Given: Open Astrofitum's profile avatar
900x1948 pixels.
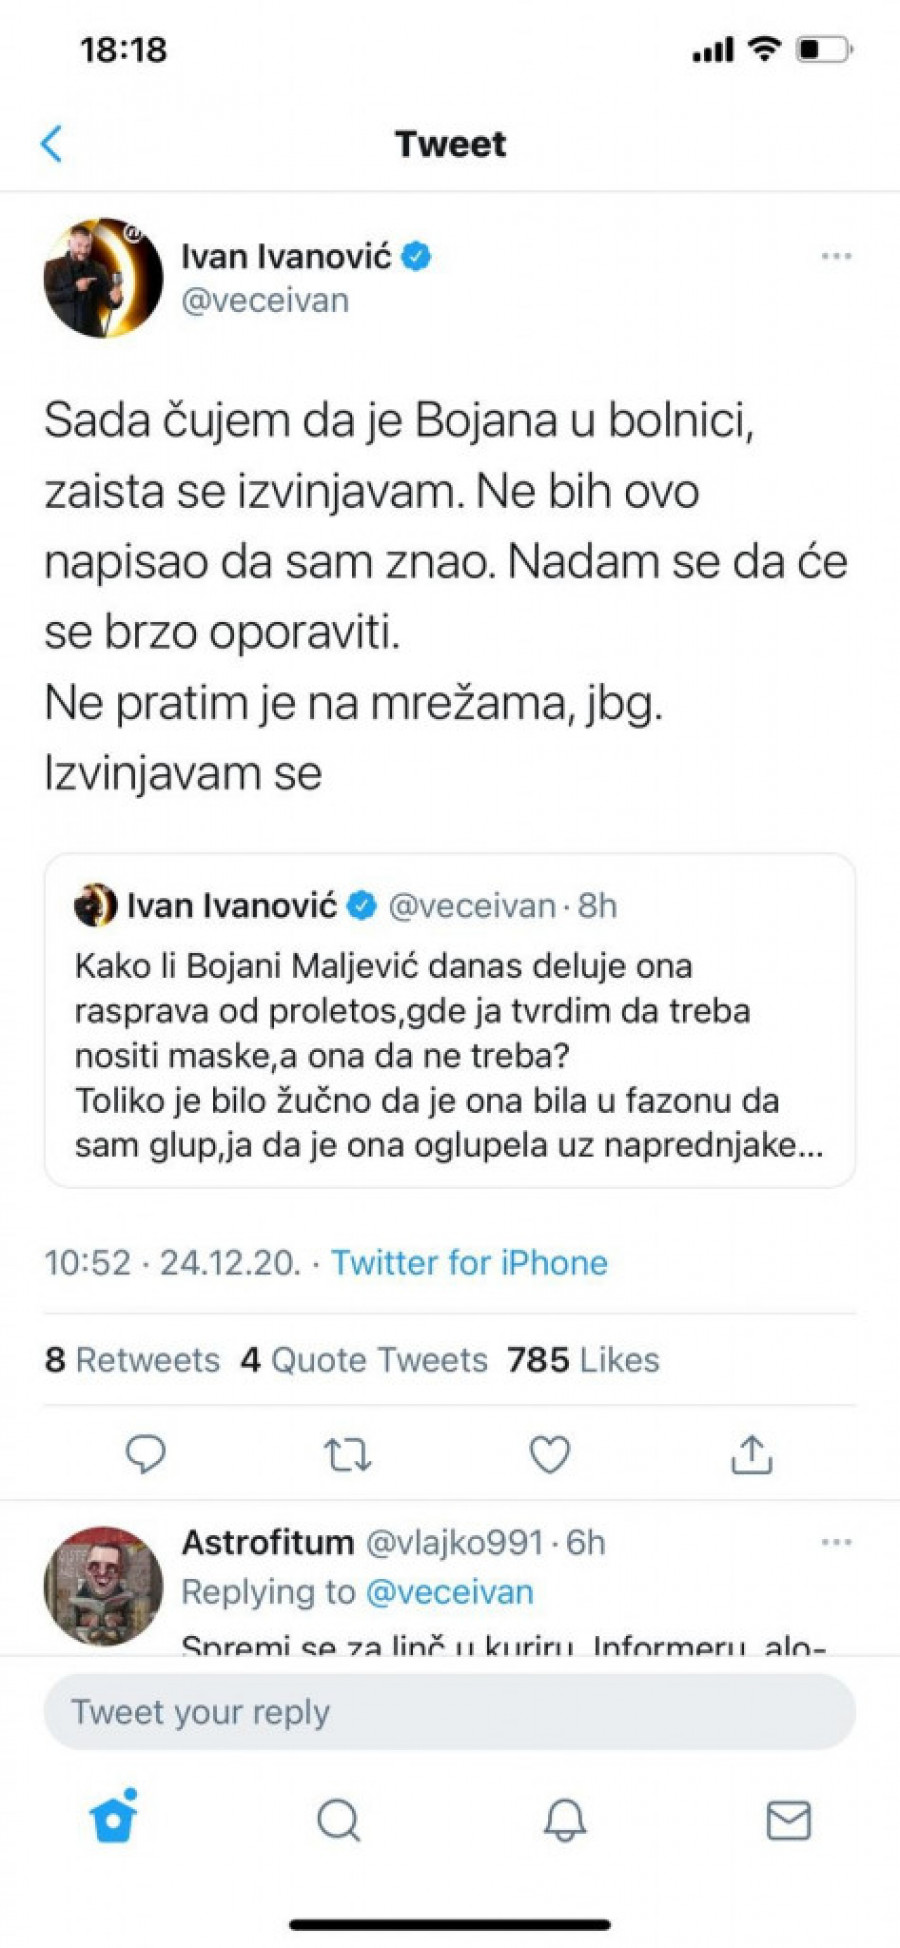Looking at the screenshot, I should point(103,1585).
